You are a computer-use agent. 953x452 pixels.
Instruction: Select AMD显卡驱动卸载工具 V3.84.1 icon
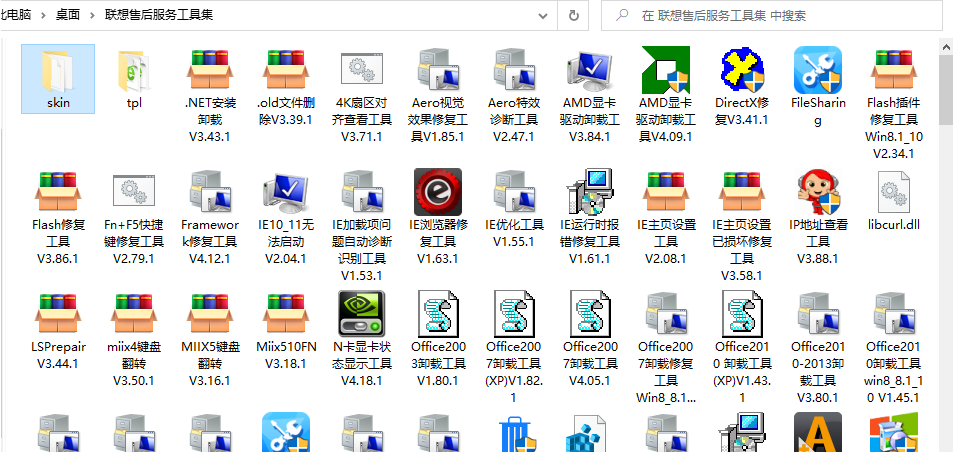point(590,70)
